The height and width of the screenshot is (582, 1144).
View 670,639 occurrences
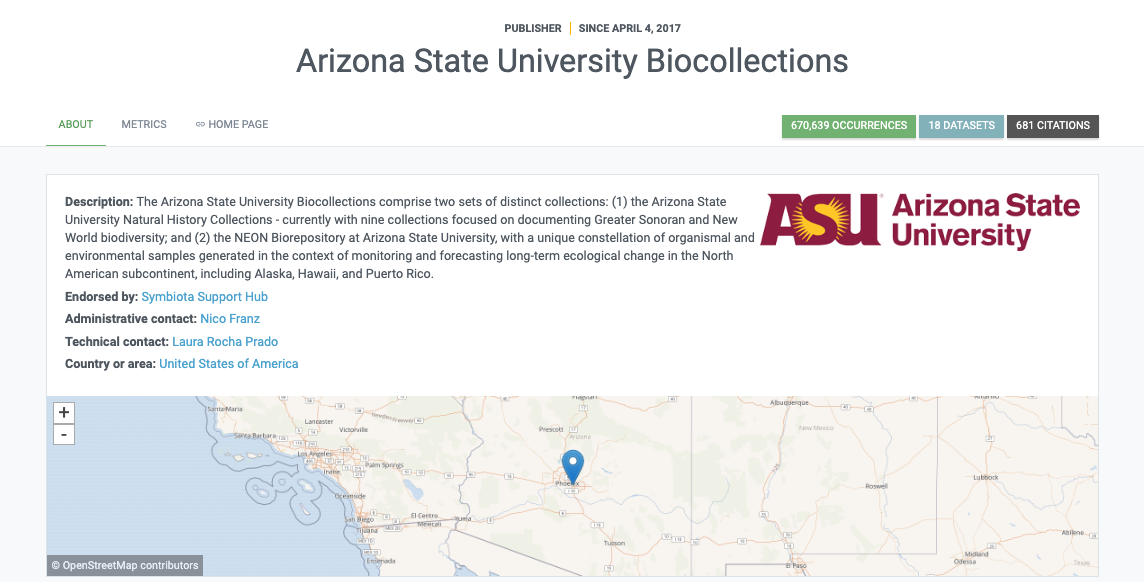pos(849,125)
